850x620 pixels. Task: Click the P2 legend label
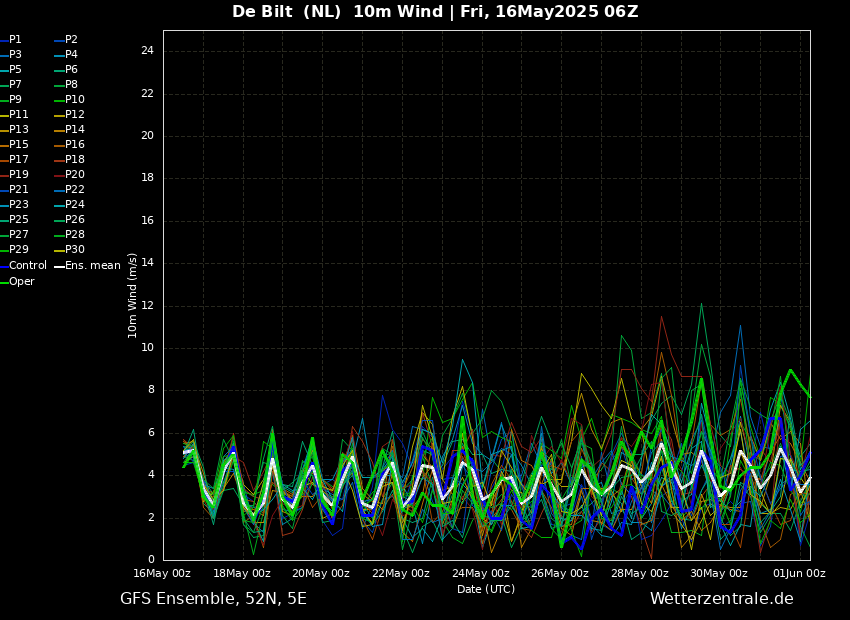71,40
